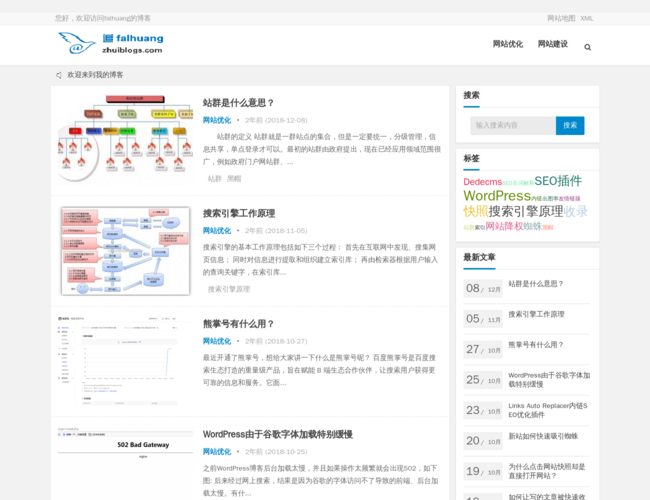
Task: Click the 23 / 10月 date badge
Action: [483, 410]
